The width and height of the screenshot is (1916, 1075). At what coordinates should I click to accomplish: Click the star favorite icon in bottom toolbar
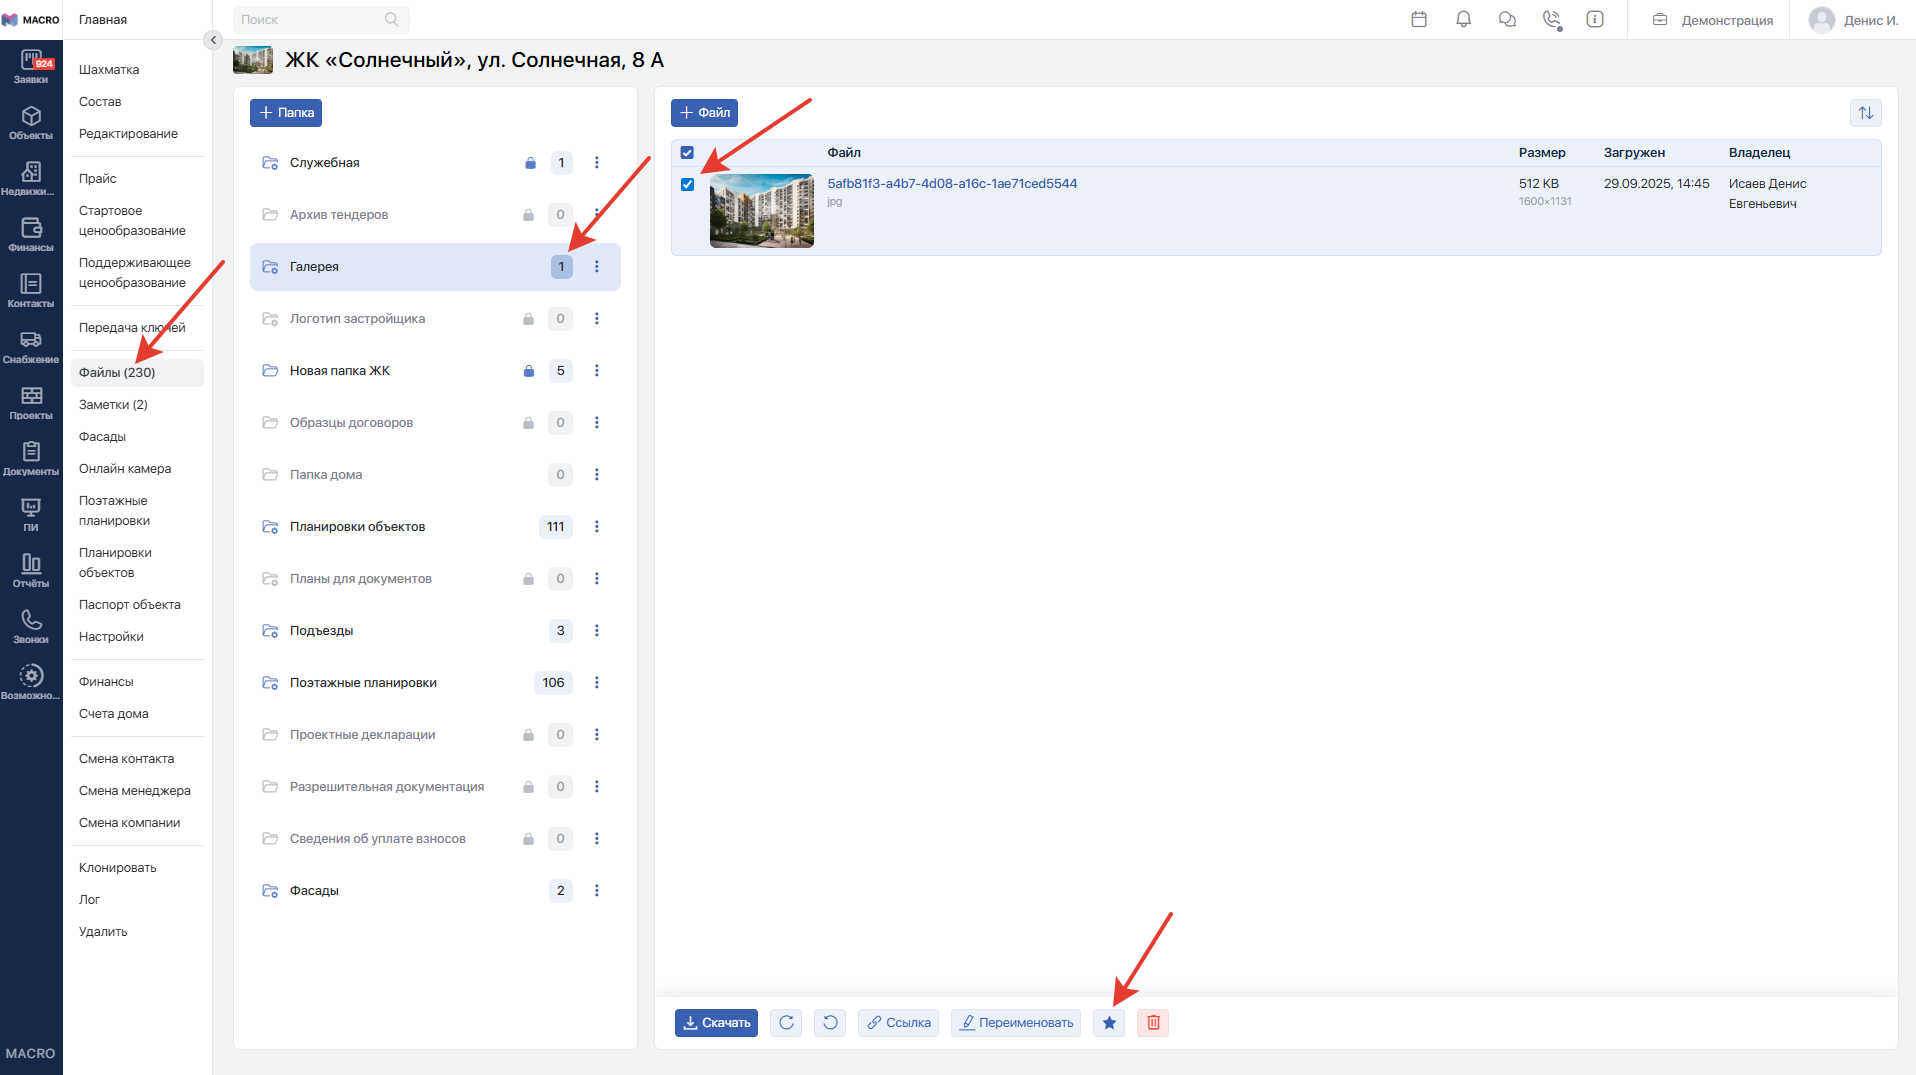[x=1109, y=1022]
